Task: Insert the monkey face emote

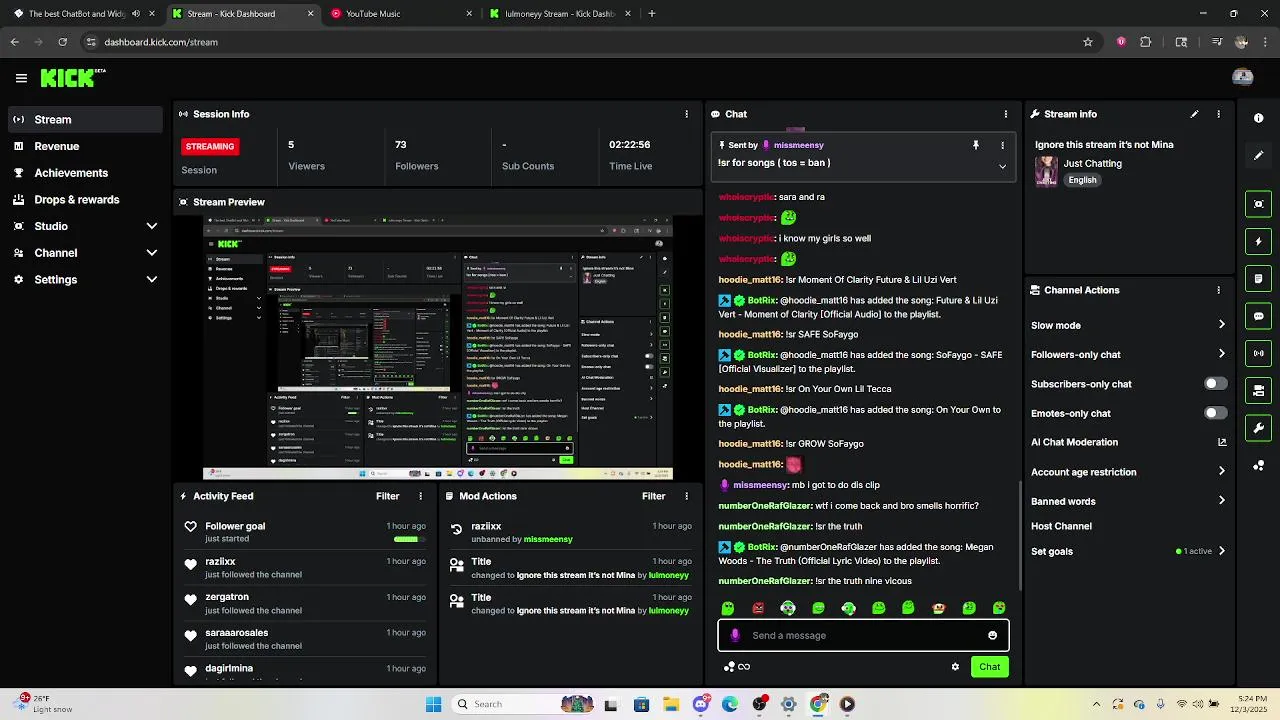Action: pos(938,608)
